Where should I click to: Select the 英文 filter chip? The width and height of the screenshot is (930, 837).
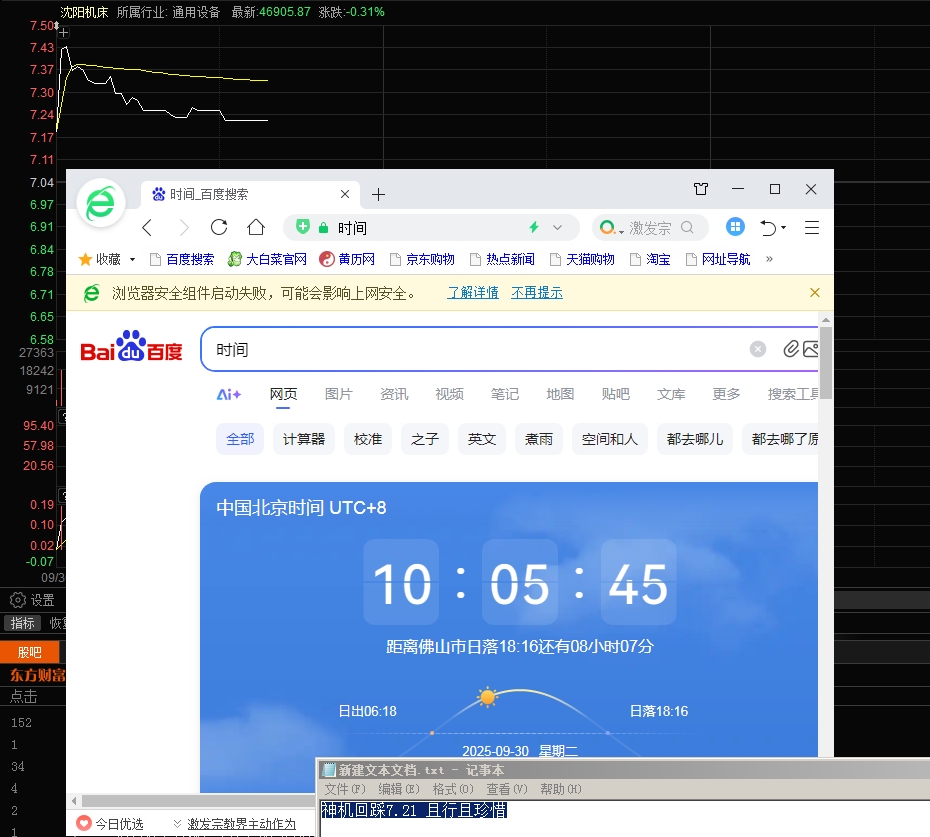pyautogui.click(x=482, y=439)
